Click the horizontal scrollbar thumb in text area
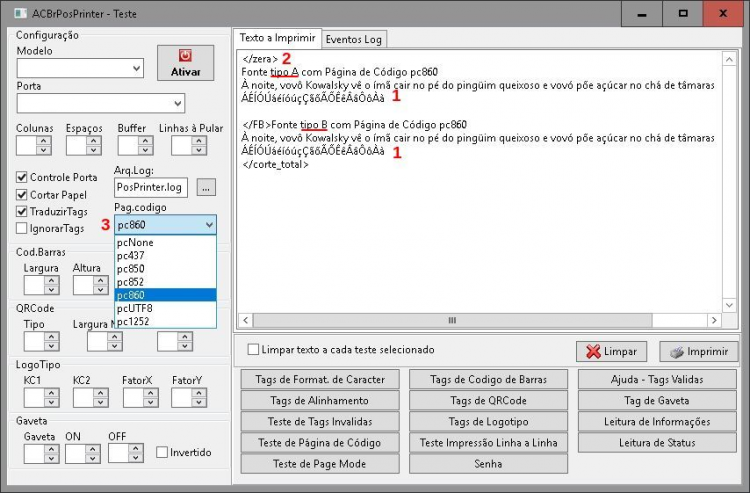The image size is (750, 493). (x=452, y=320)
